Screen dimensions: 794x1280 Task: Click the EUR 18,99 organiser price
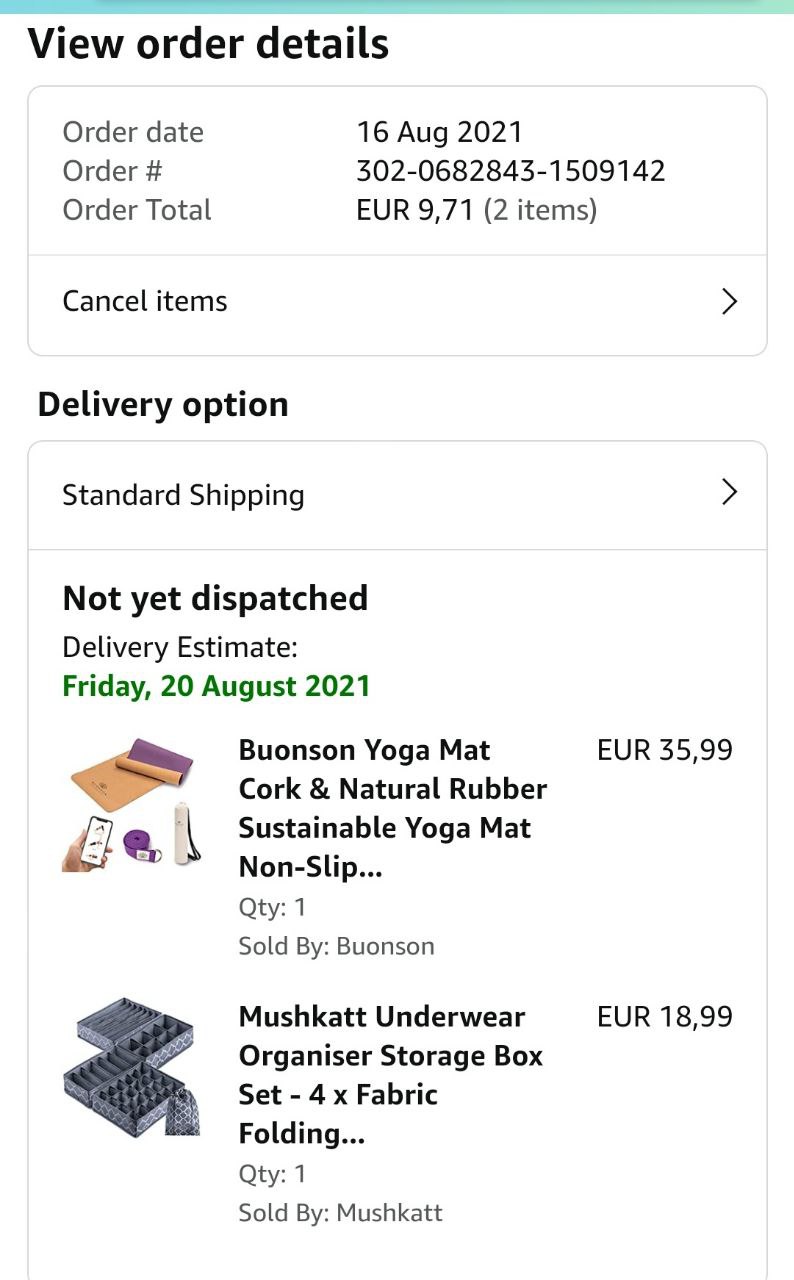[664, 1016]
